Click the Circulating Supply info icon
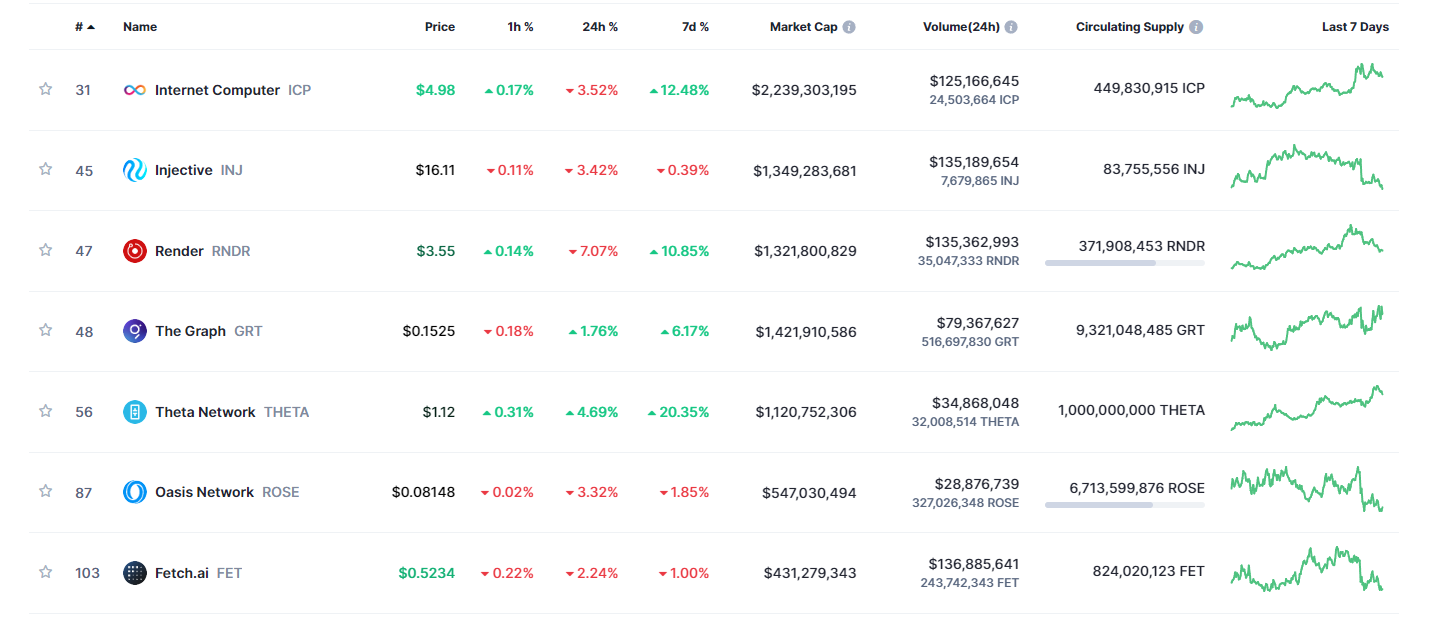The width and height of the screenshot is (1431, 623). tap(1196, 27)
